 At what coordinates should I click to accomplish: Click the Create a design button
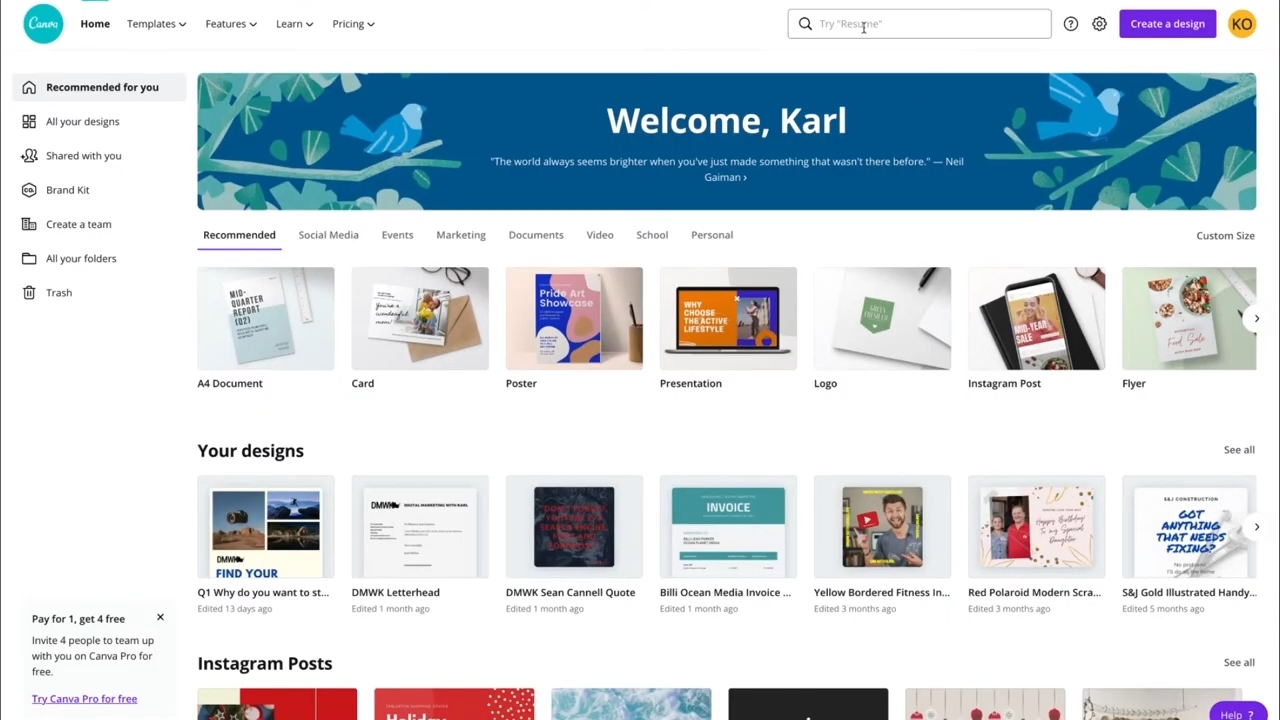pyautogui.click(x=1167, y=24)
